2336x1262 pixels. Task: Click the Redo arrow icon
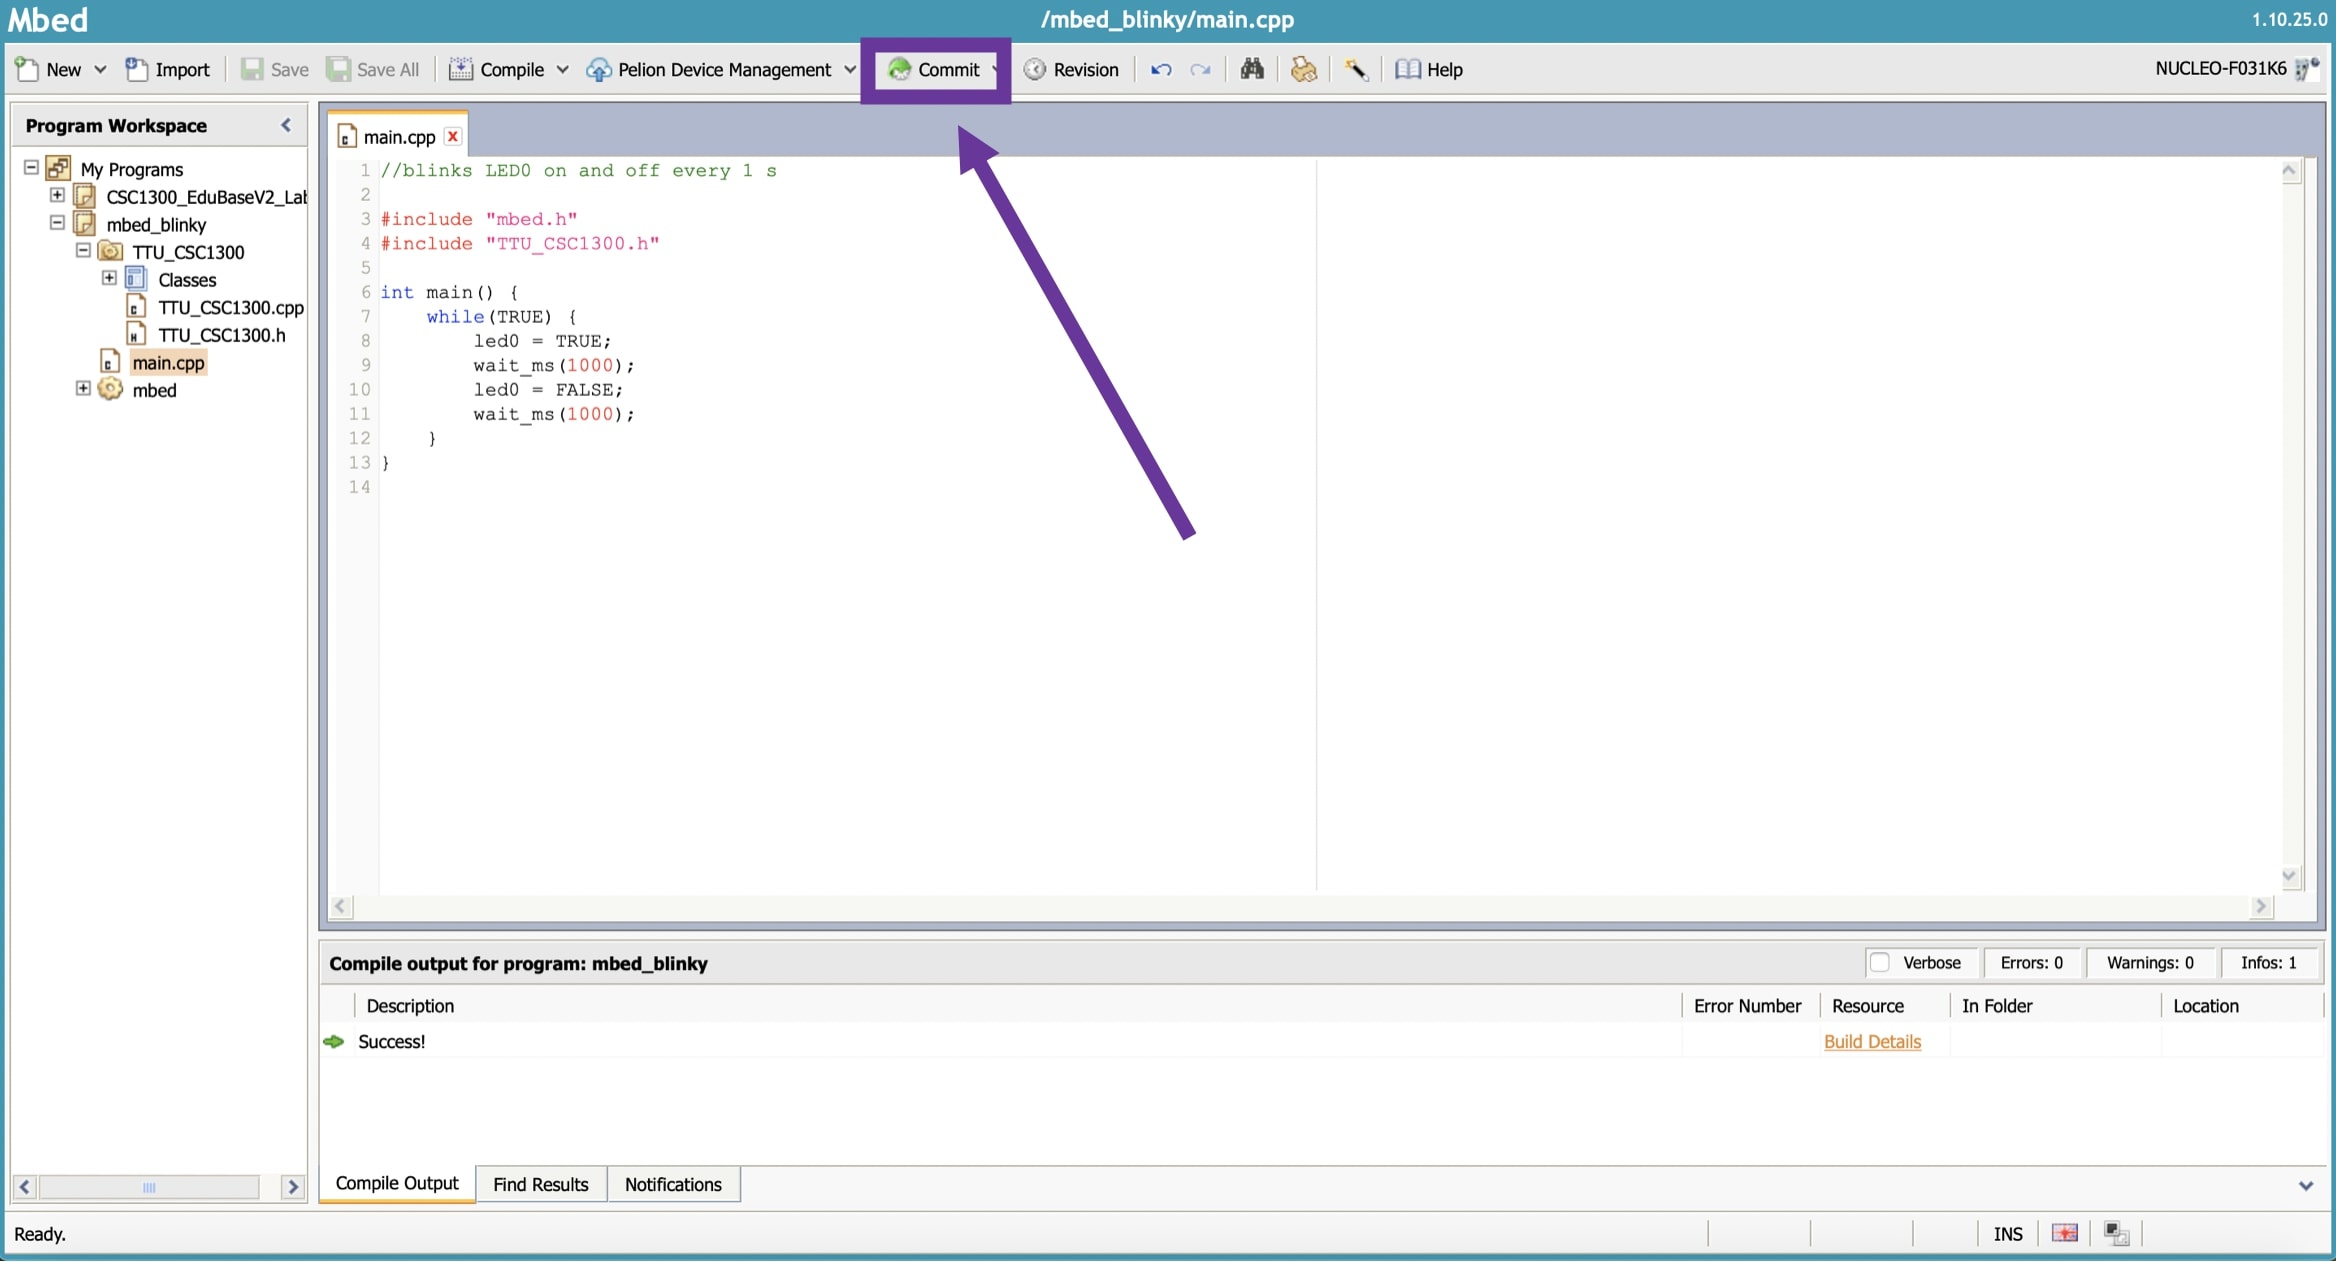1200,69
